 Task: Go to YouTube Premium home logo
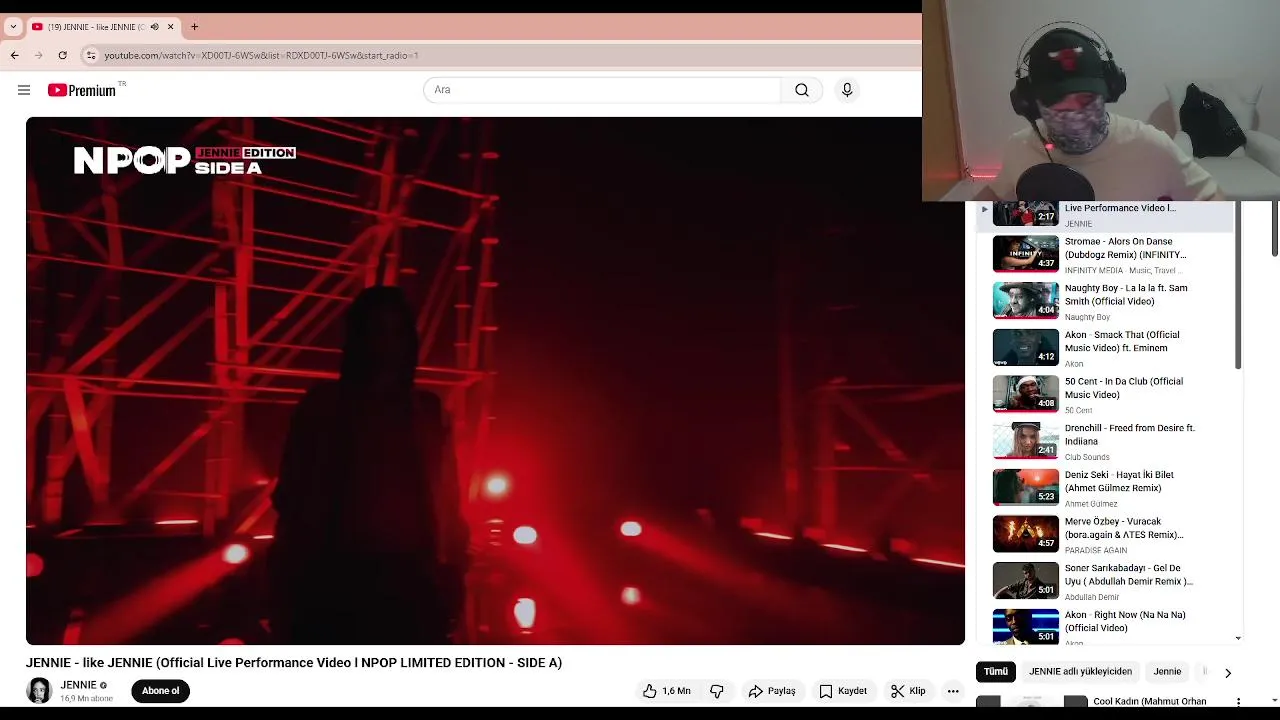point(82,90)
